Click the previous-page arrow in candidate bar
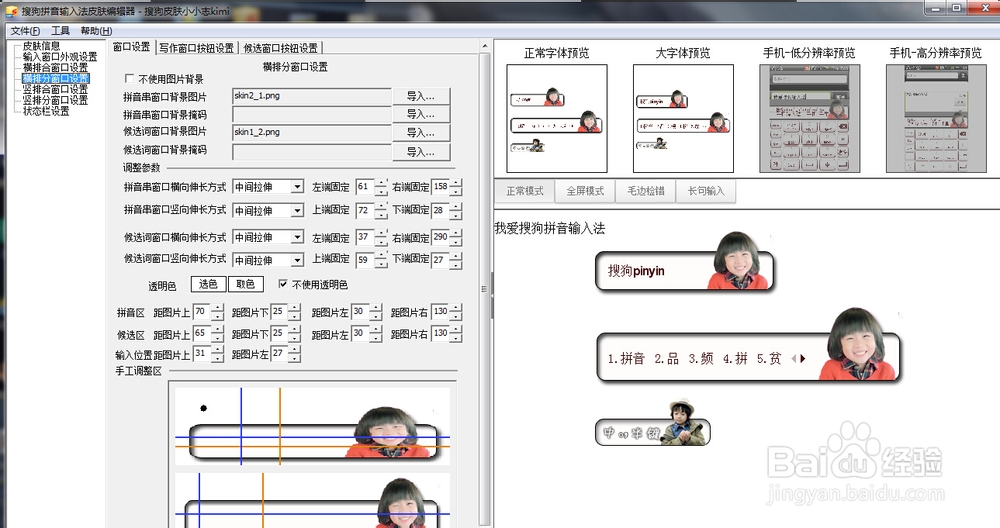This screenshot has height=528, width=1000. [x=794, y=359]
